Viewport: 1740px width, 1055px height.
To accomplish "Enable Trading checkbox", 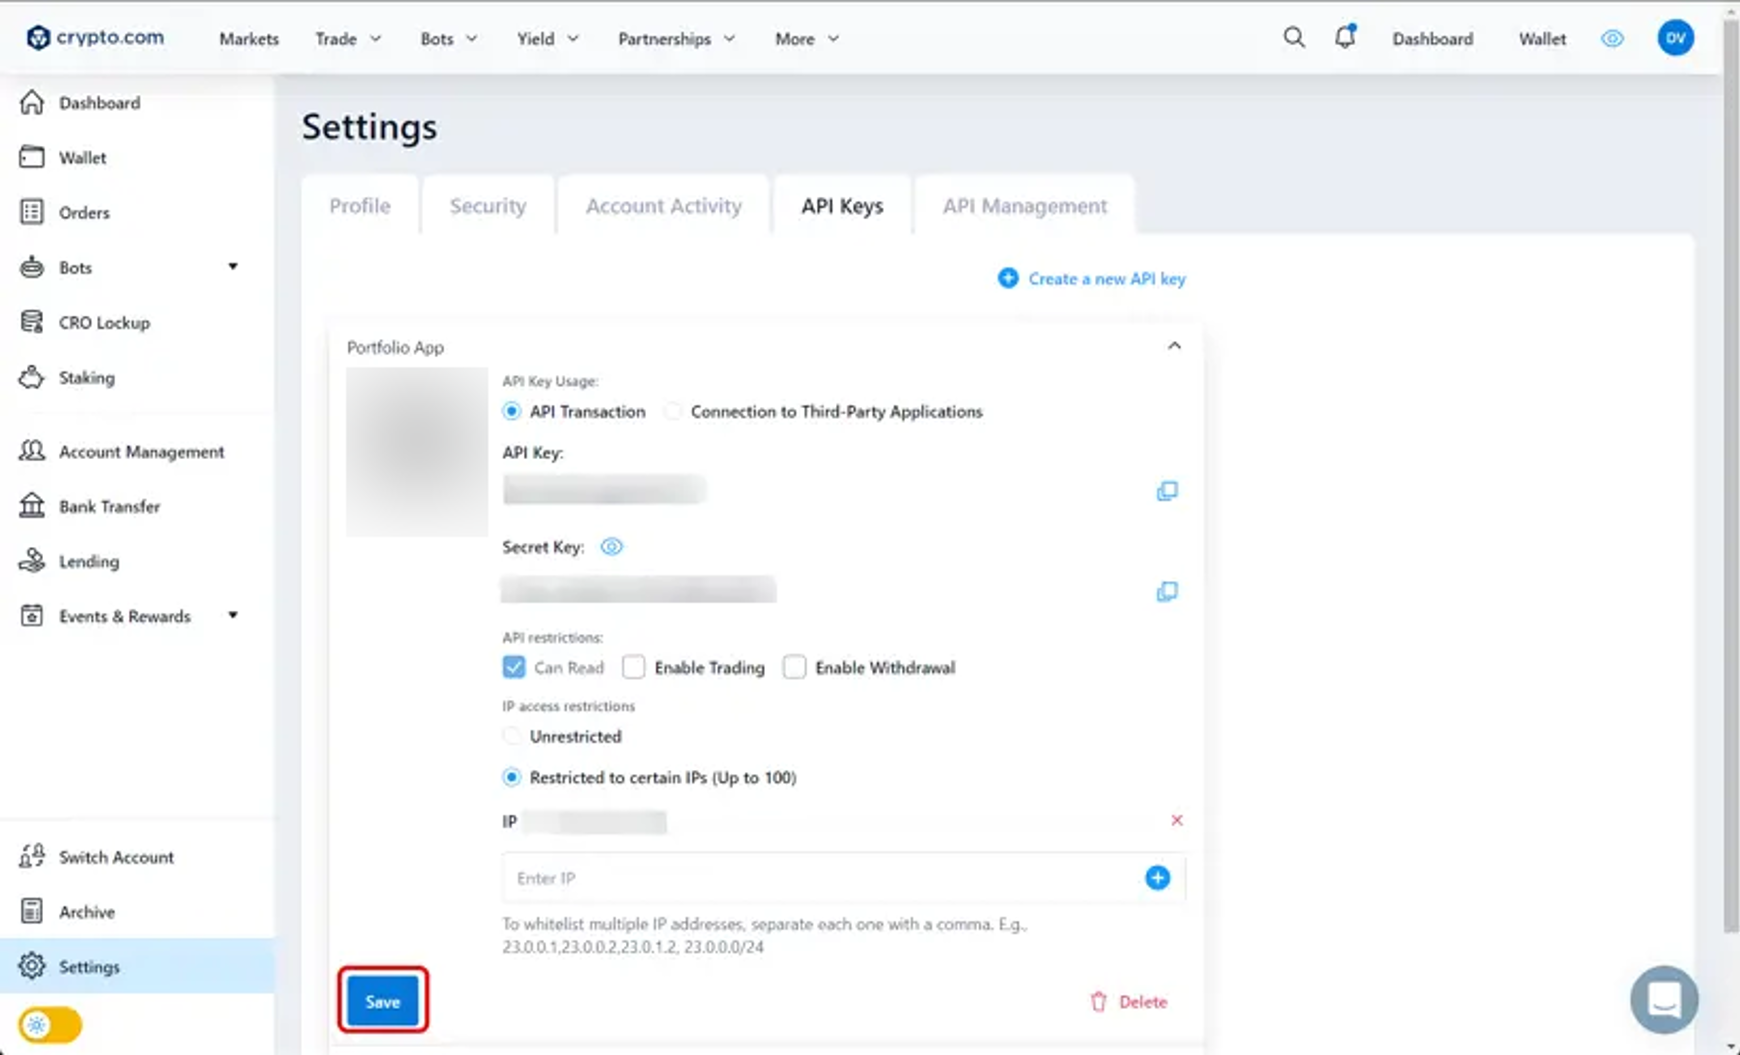I will 634,667.
